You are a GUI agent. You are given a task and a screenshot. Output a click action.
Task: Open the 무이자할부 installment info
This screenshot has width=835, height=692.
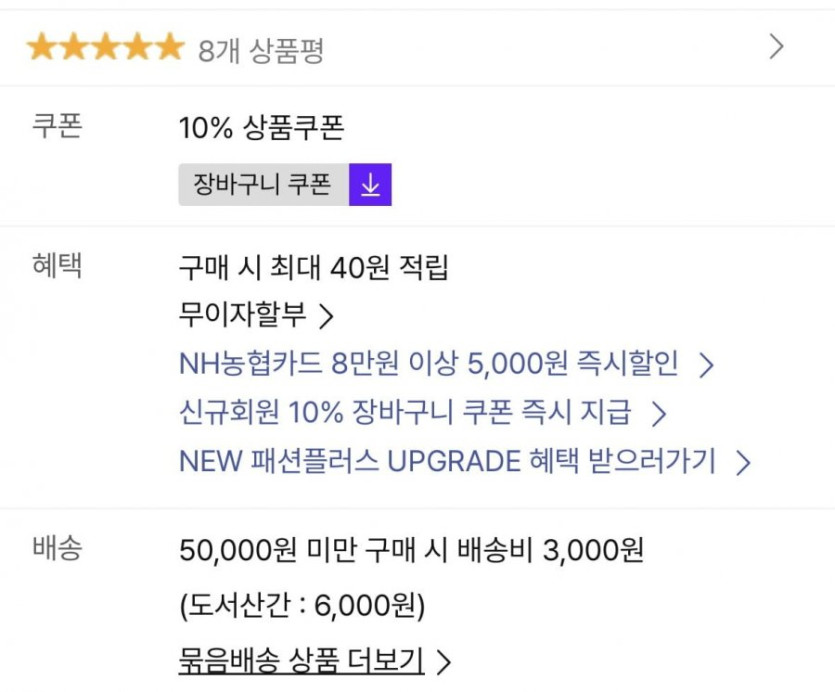point(242,316)
